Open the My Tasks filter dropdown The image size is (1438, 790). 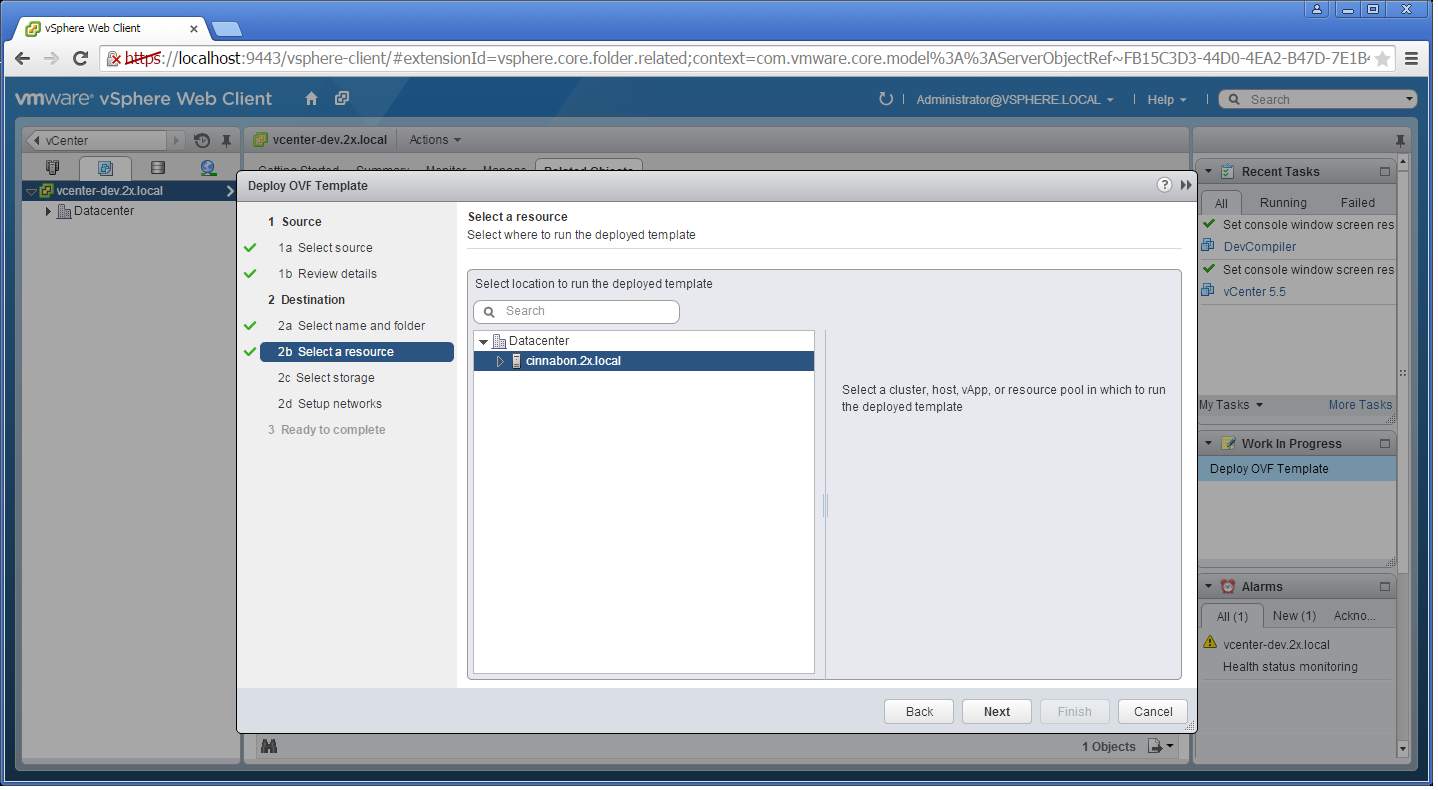pyautogui.click(x=1231, y=405)
